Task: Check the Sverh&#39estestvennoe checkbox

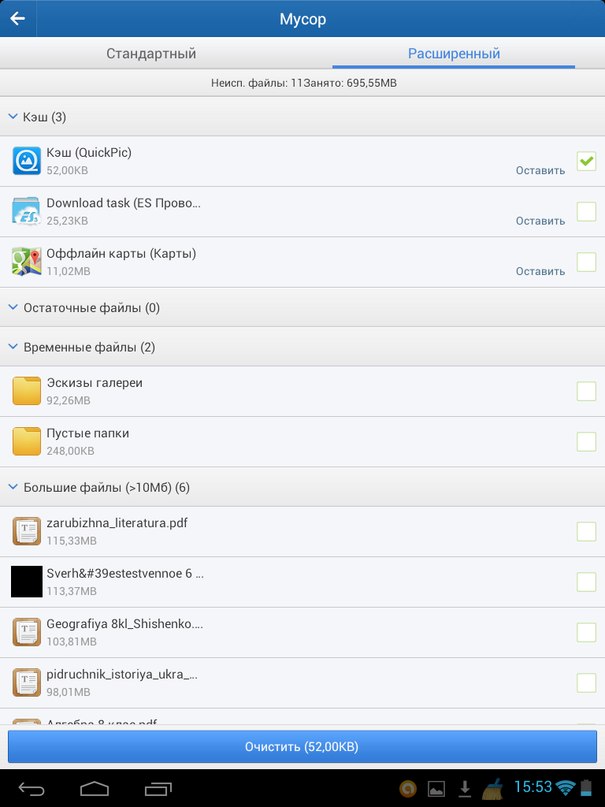Action: (586, 582)
